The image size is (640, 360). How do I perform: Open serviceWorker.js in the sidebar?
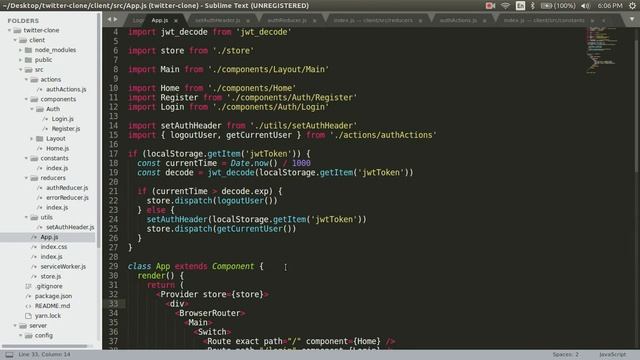(63, 267)
